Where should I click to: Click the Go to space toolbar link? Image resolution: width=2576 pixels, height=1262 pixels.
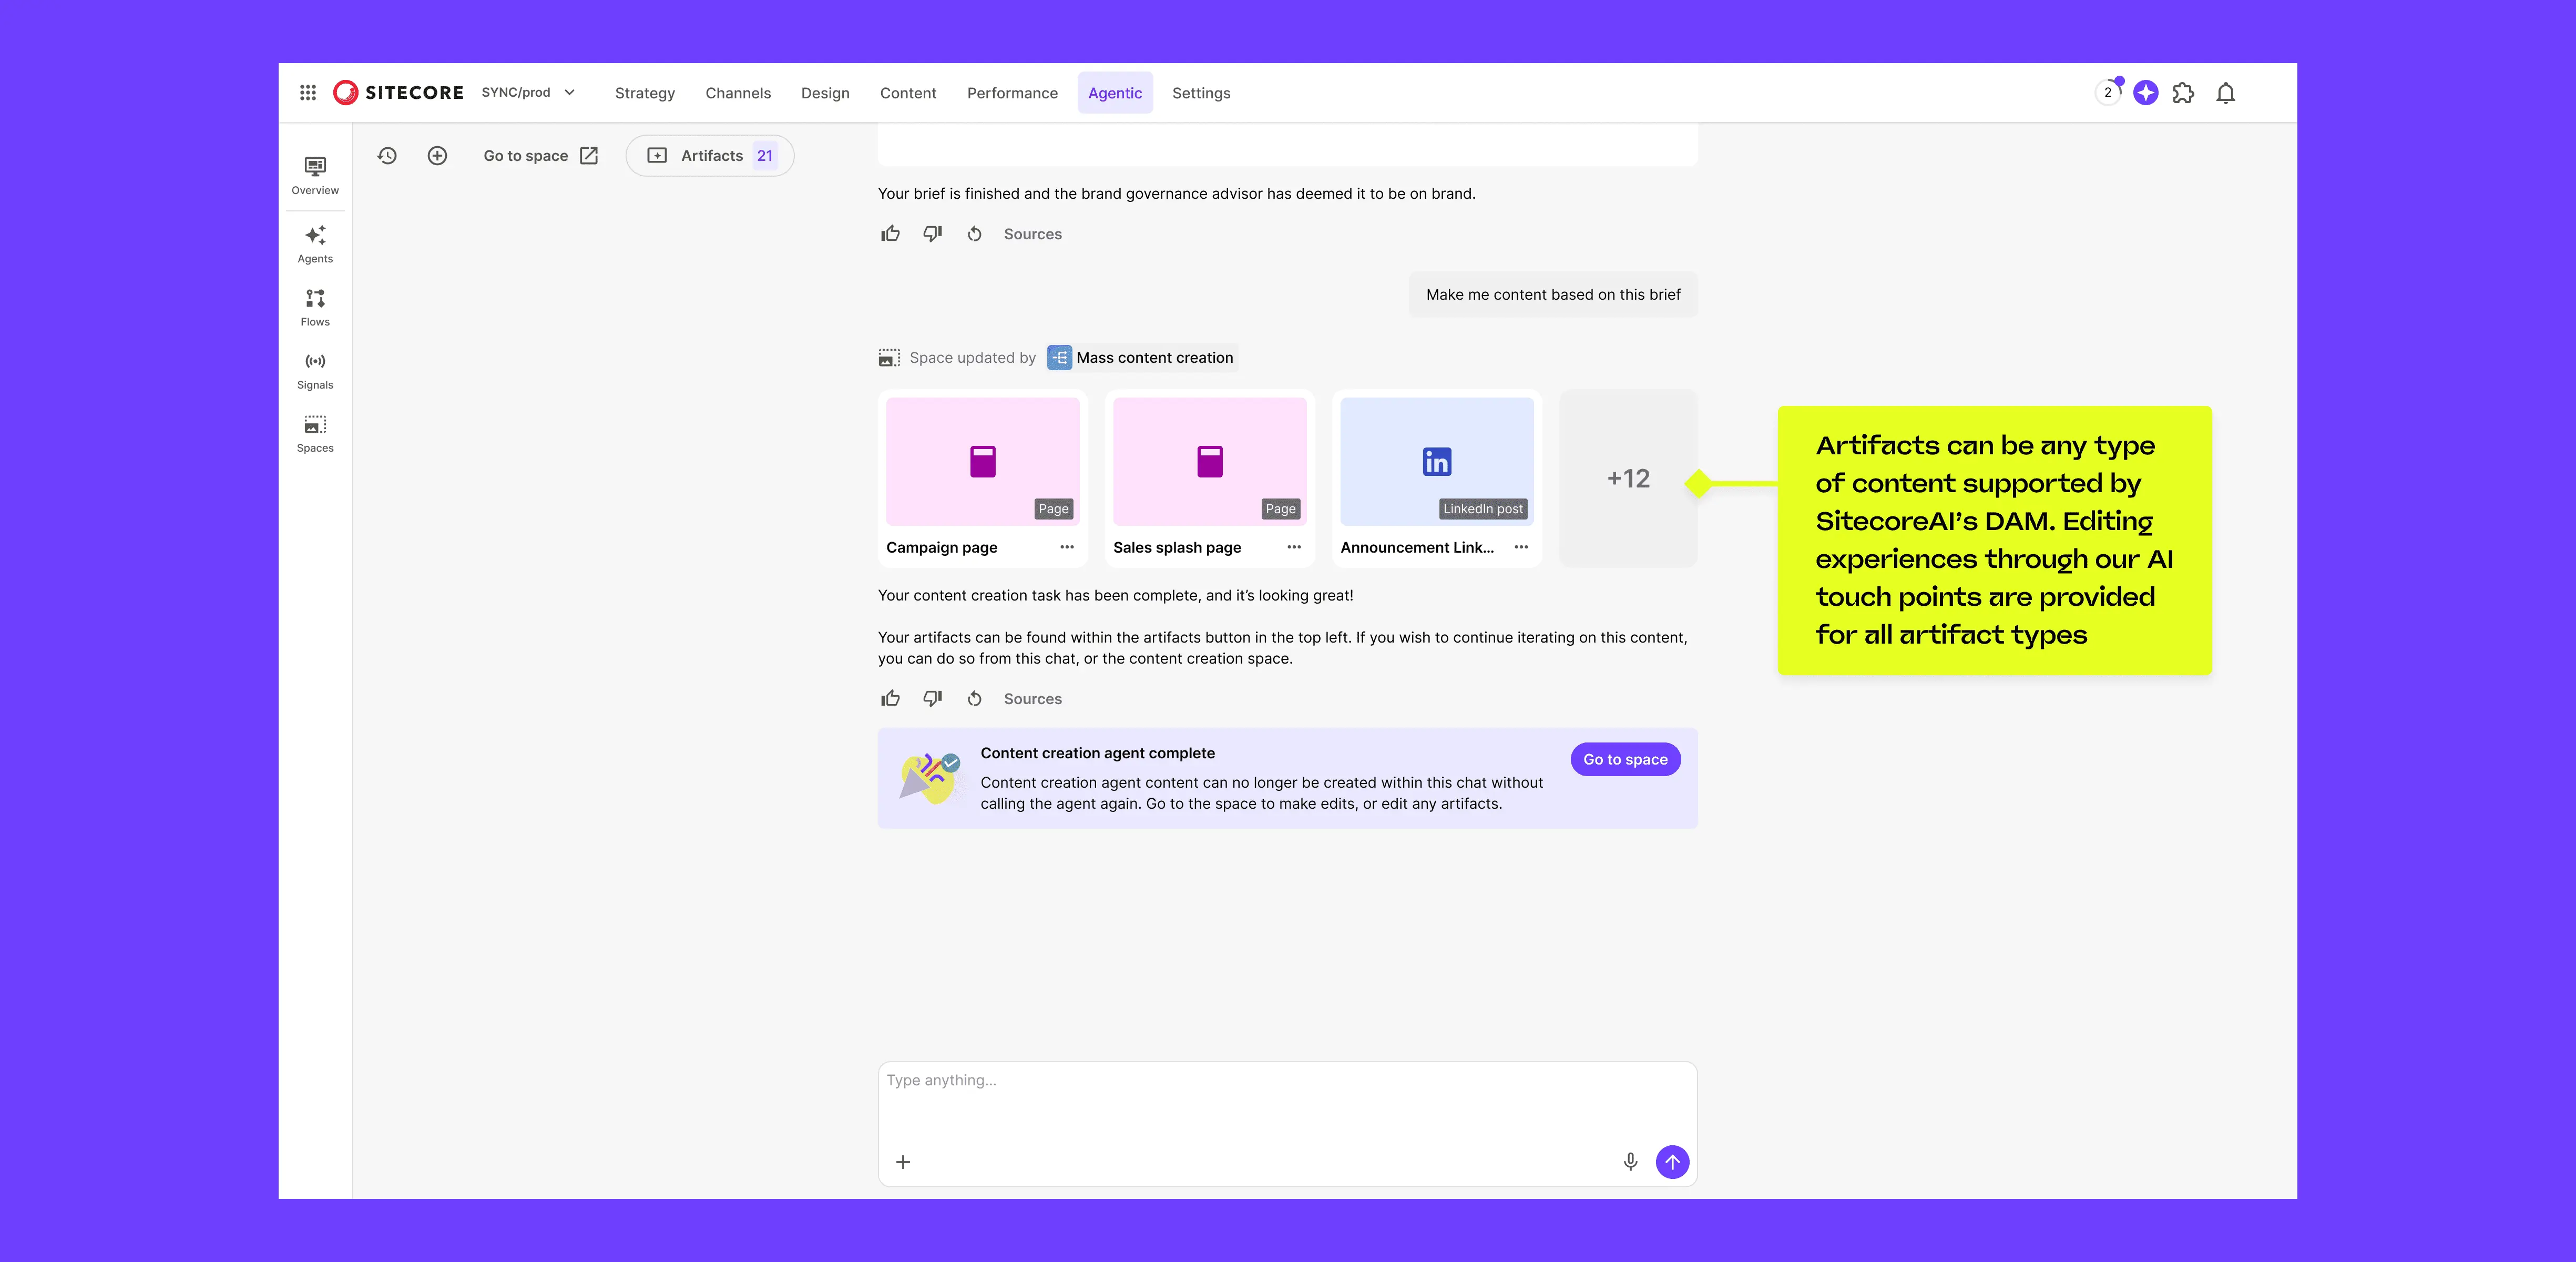click(541, 155)
